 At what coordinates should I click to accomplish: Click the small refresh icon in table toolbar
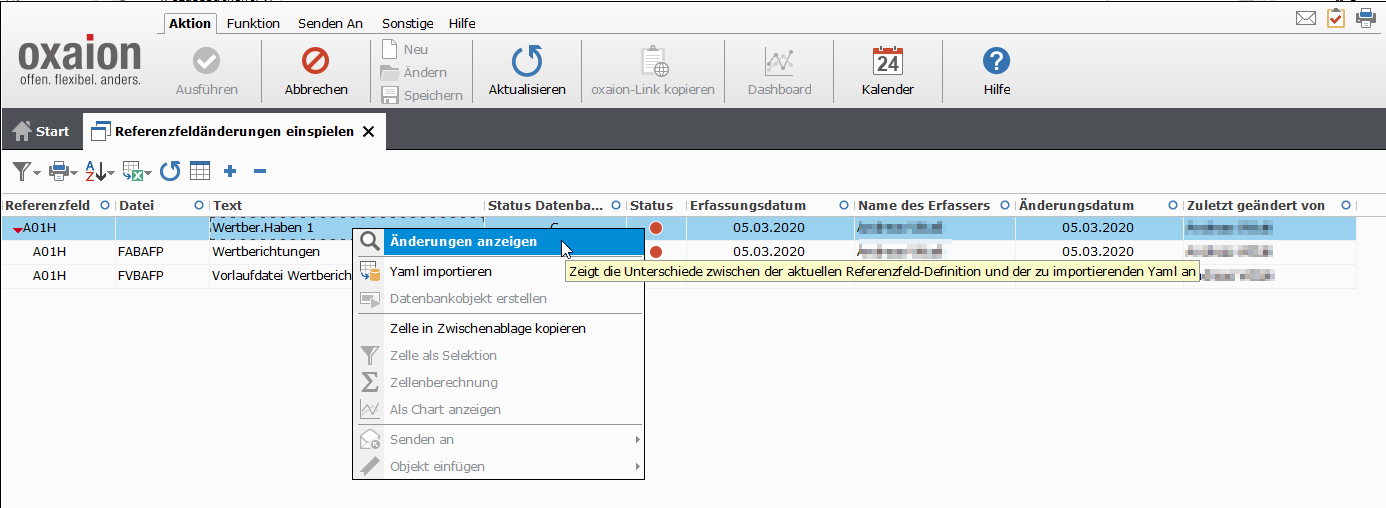pos(170,171)
